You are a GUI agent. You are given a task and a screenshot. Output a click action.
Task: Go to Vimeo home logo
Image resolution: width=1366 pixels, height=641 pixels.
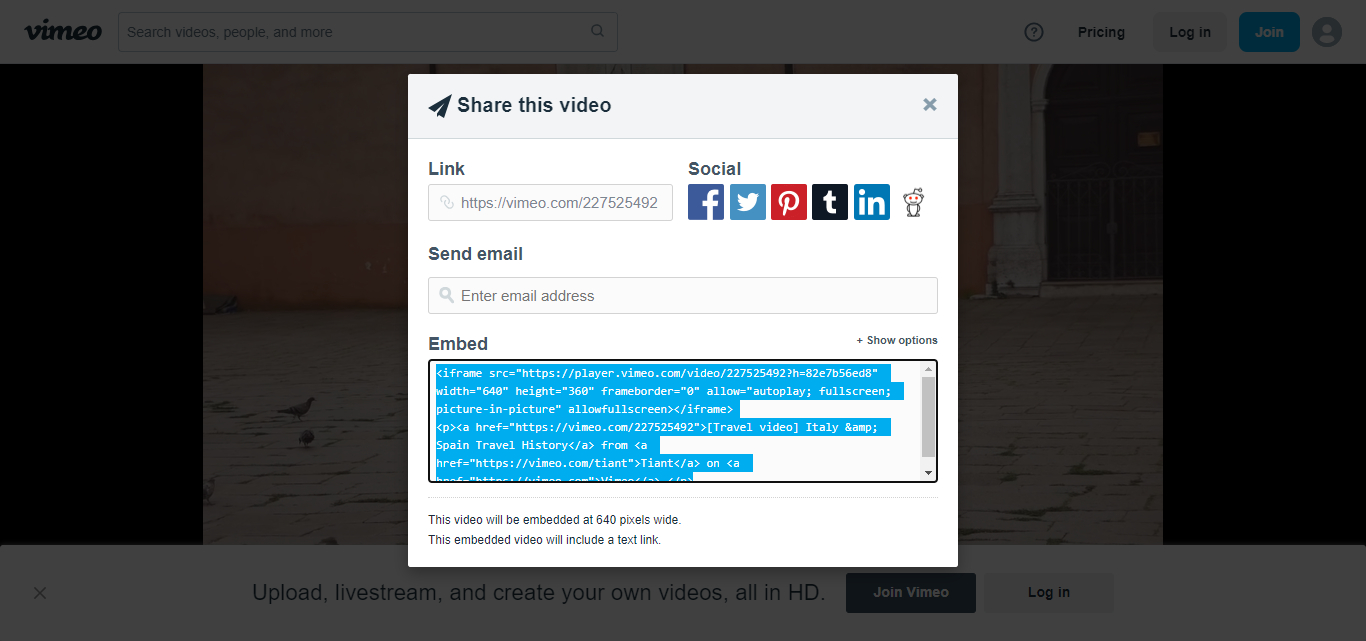63,31
